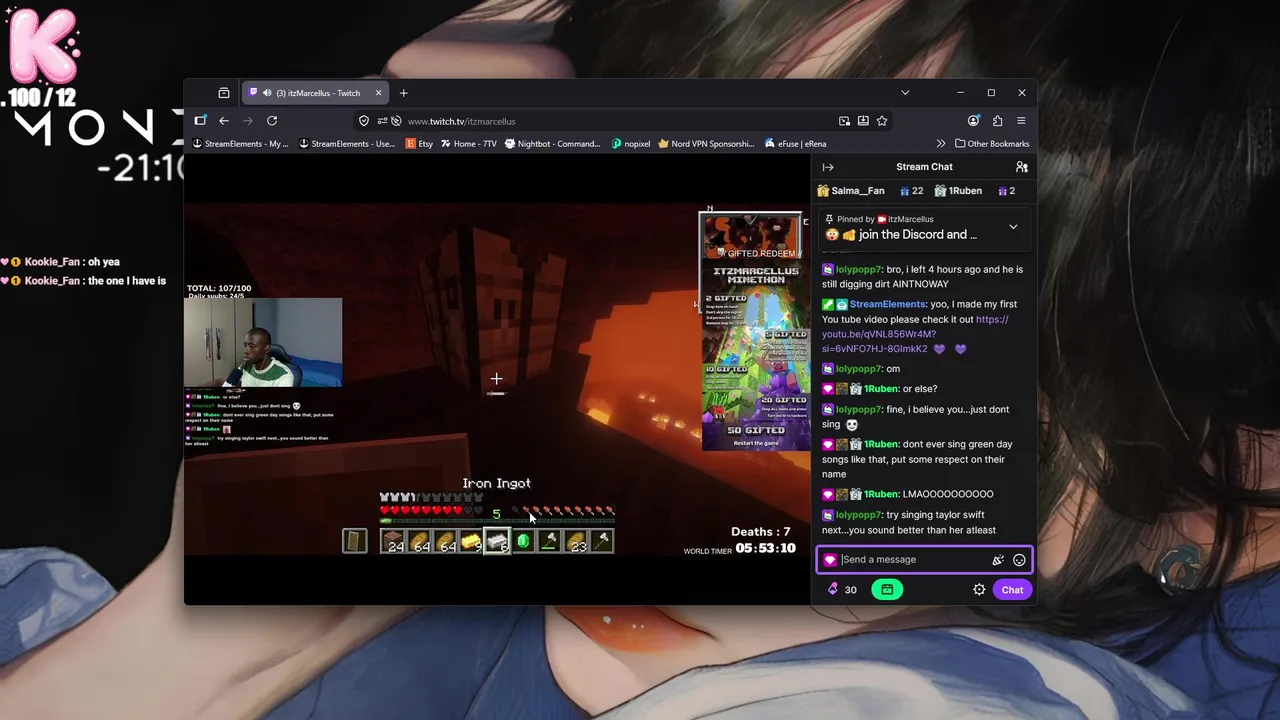Show more bookmarks chevron
This screenshot has width=1280, height=720.
(x=940, y=144)
